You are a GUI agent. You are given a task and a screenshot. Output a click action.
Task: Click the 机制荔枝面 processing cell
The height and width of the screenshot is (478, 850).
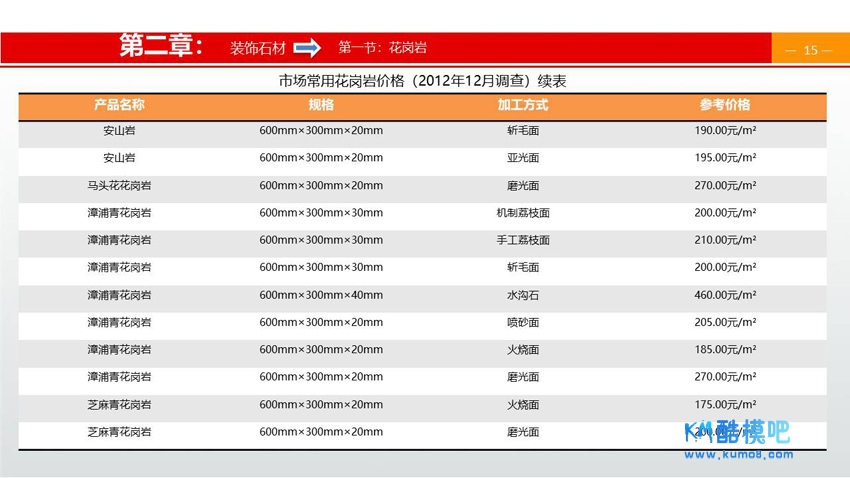[x=523, y=213]
